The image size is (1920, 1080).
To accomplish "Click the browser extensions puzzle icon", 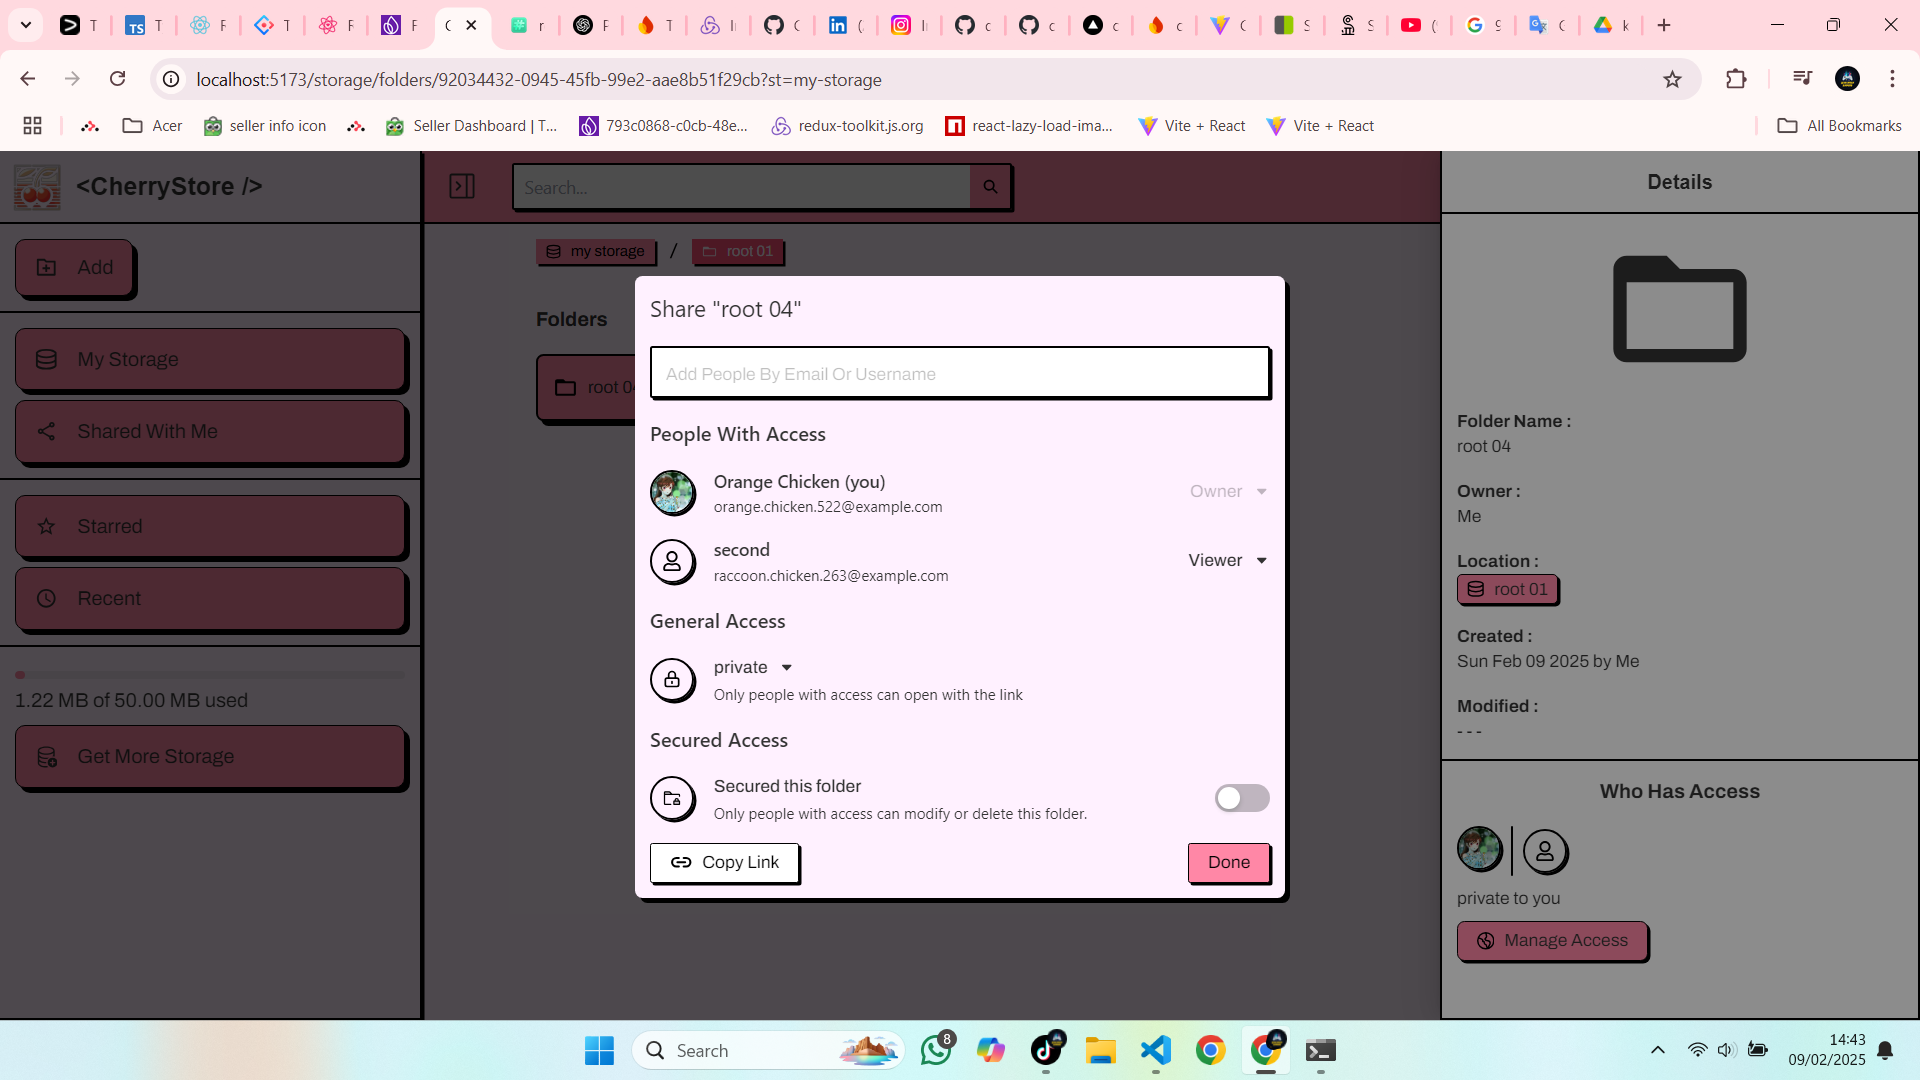I will coord(1736,79).
